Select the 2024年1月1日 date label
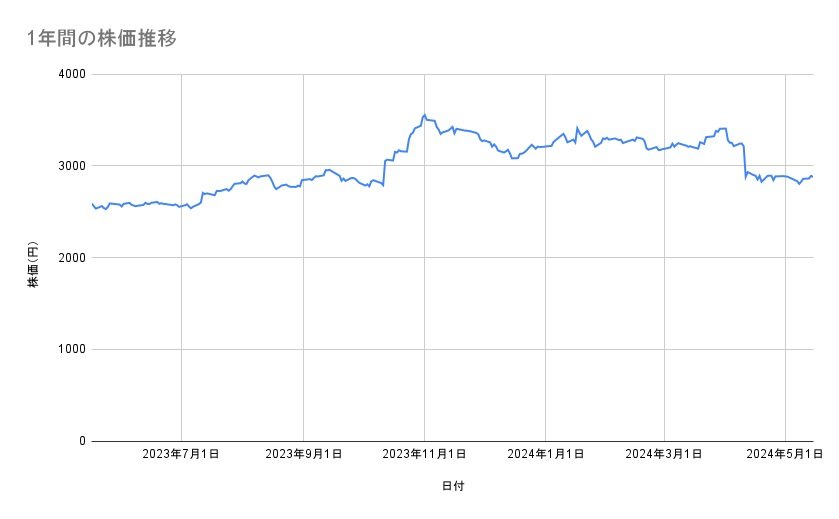 pyautogui.click(x=545, y=455)
